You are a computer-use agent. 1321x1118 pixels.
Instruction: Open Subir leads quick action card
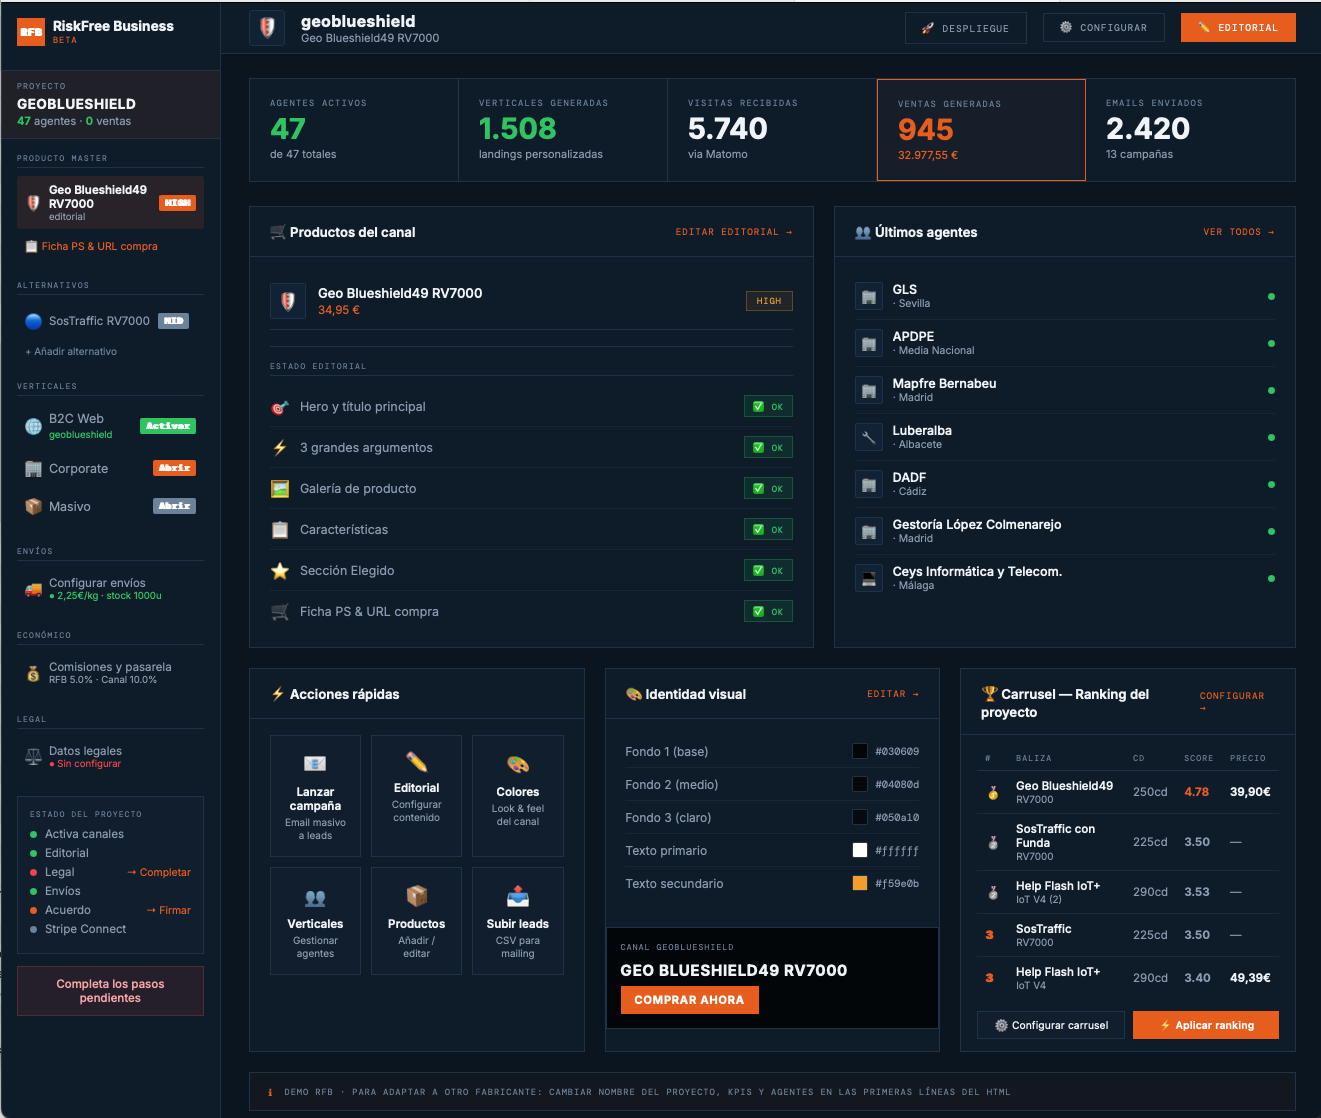coord(518,921)
